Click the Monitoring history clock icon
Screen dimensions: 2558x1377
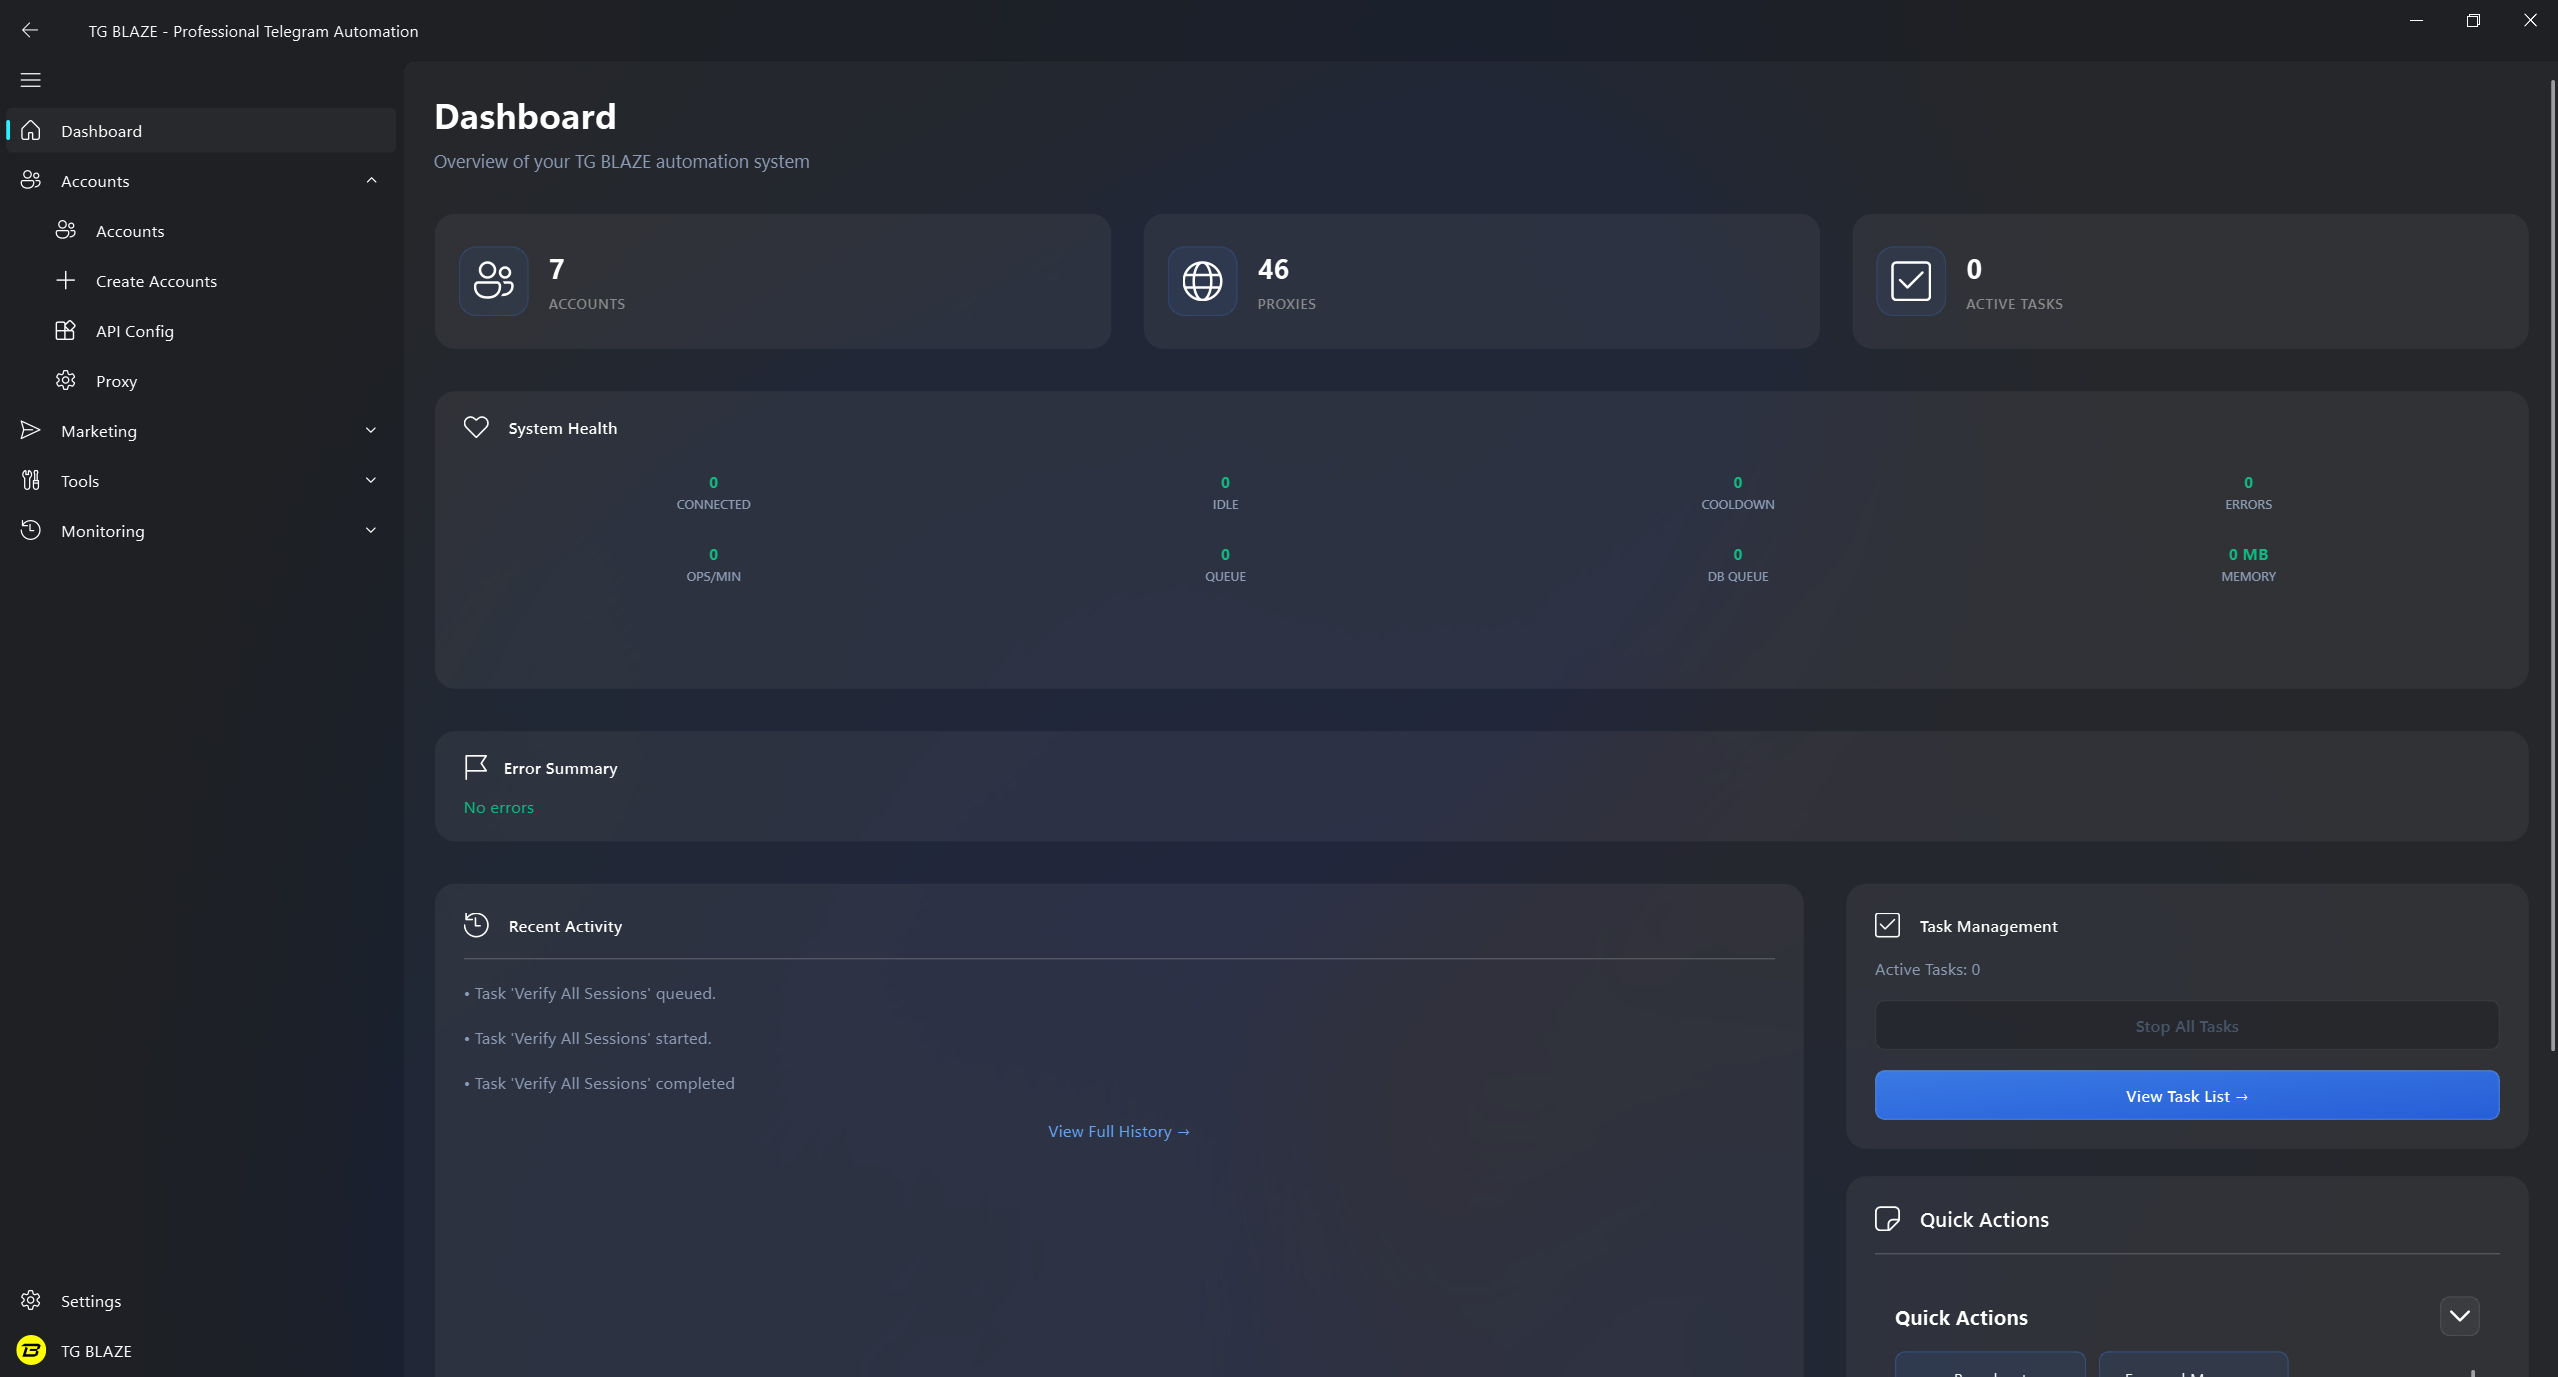tap(31, 530)
